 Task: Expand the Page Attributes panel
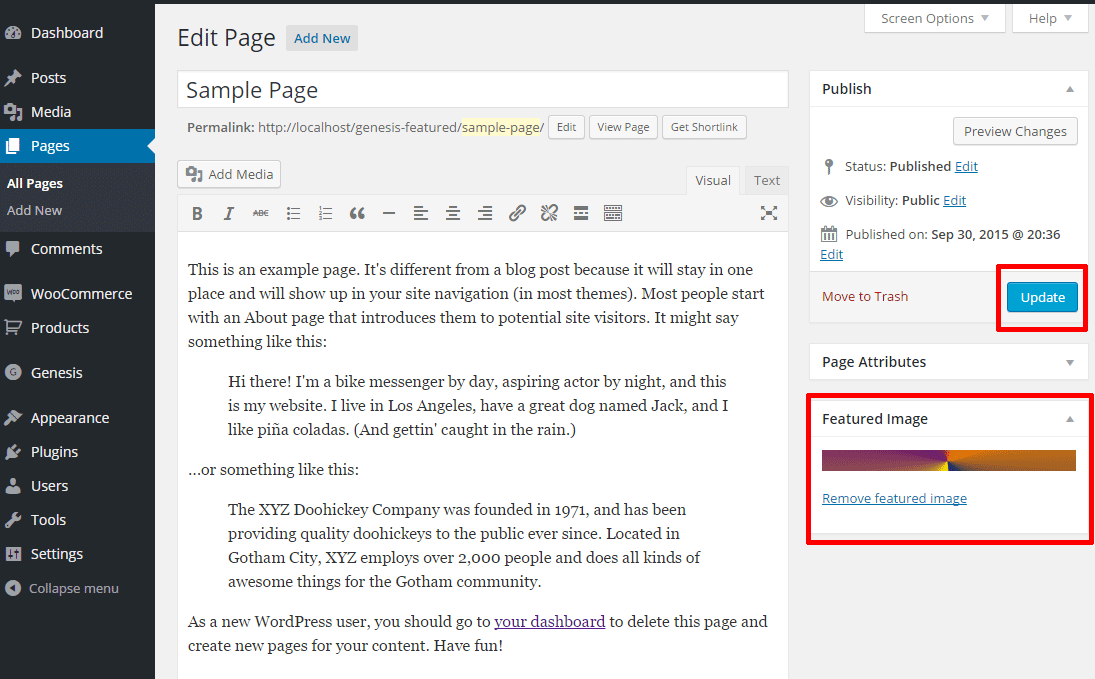(x=1070, y=363)
